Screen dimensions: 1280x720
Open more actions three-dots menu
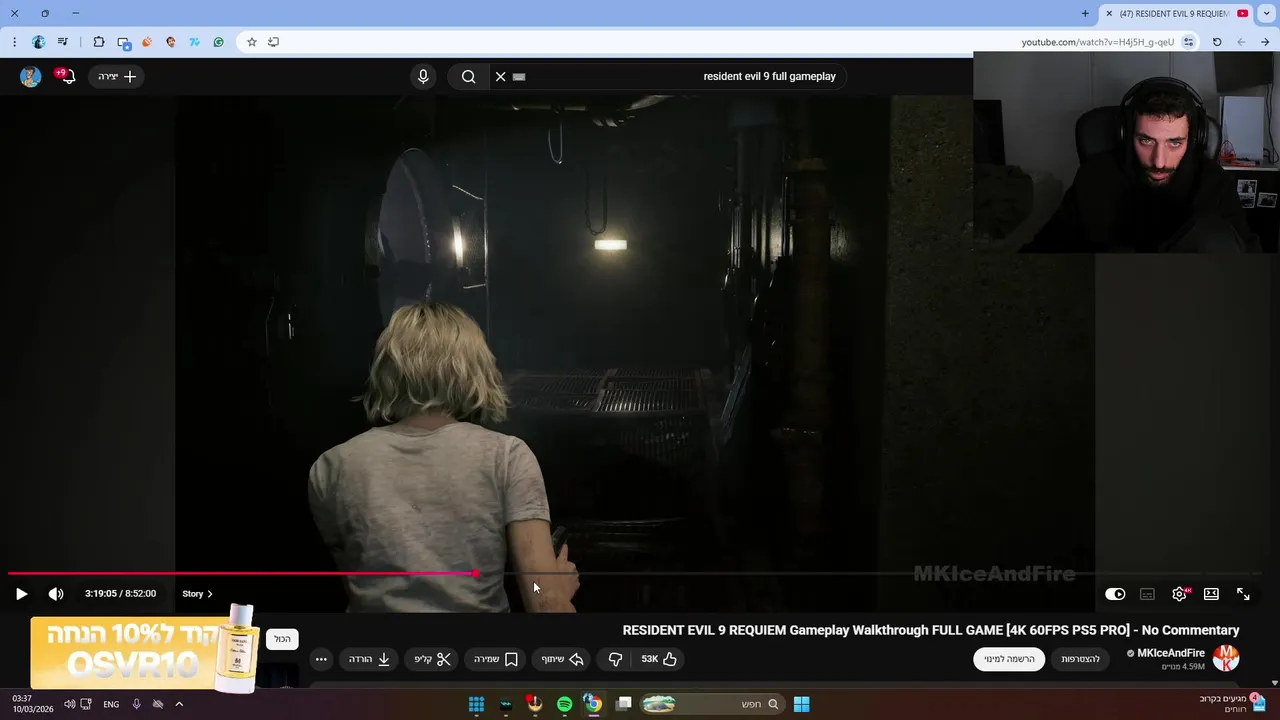[x=321, y=659]
